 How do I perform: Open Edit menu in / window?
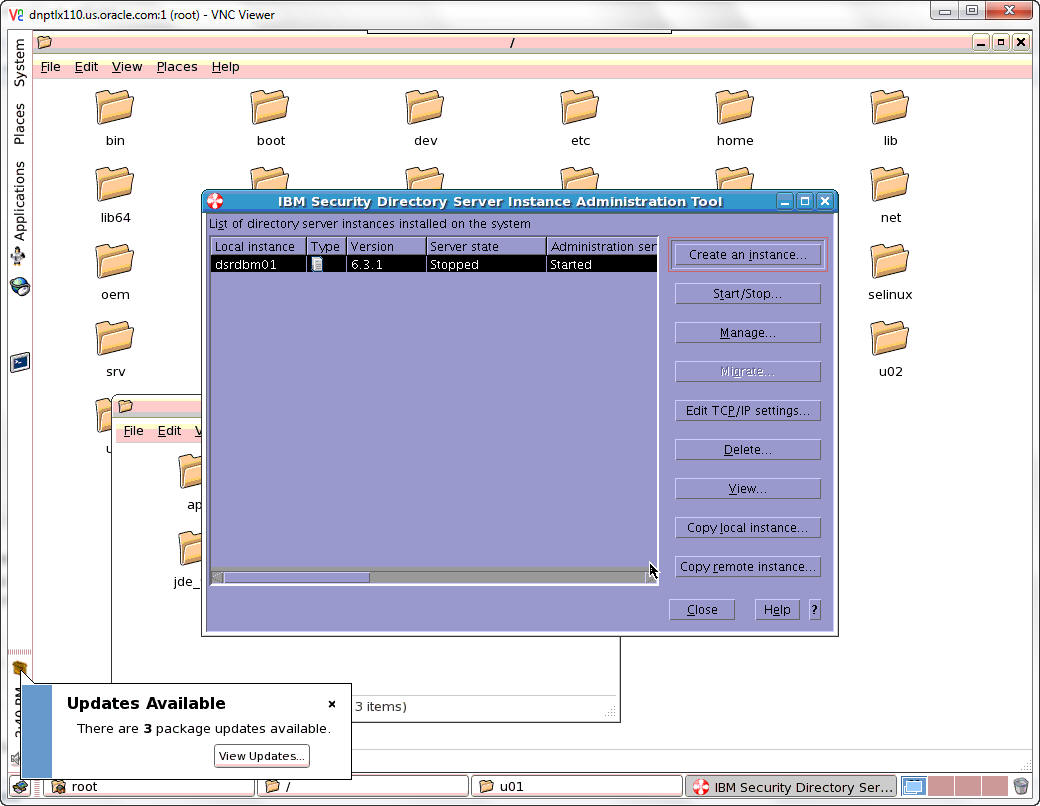pos(86,66)
